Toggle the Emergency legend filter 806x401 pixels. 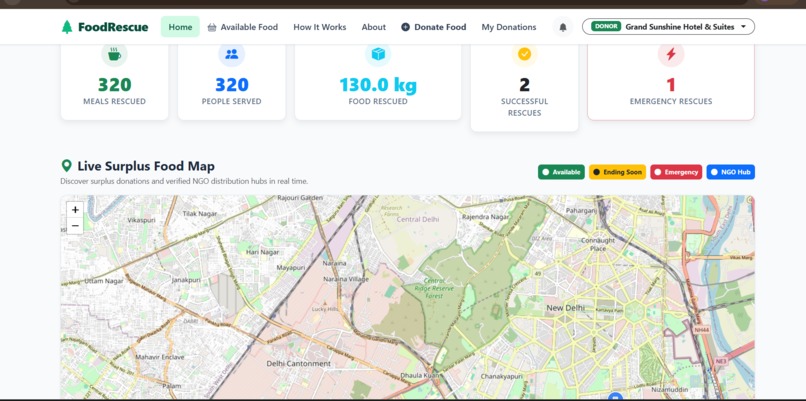pos(676,172)
